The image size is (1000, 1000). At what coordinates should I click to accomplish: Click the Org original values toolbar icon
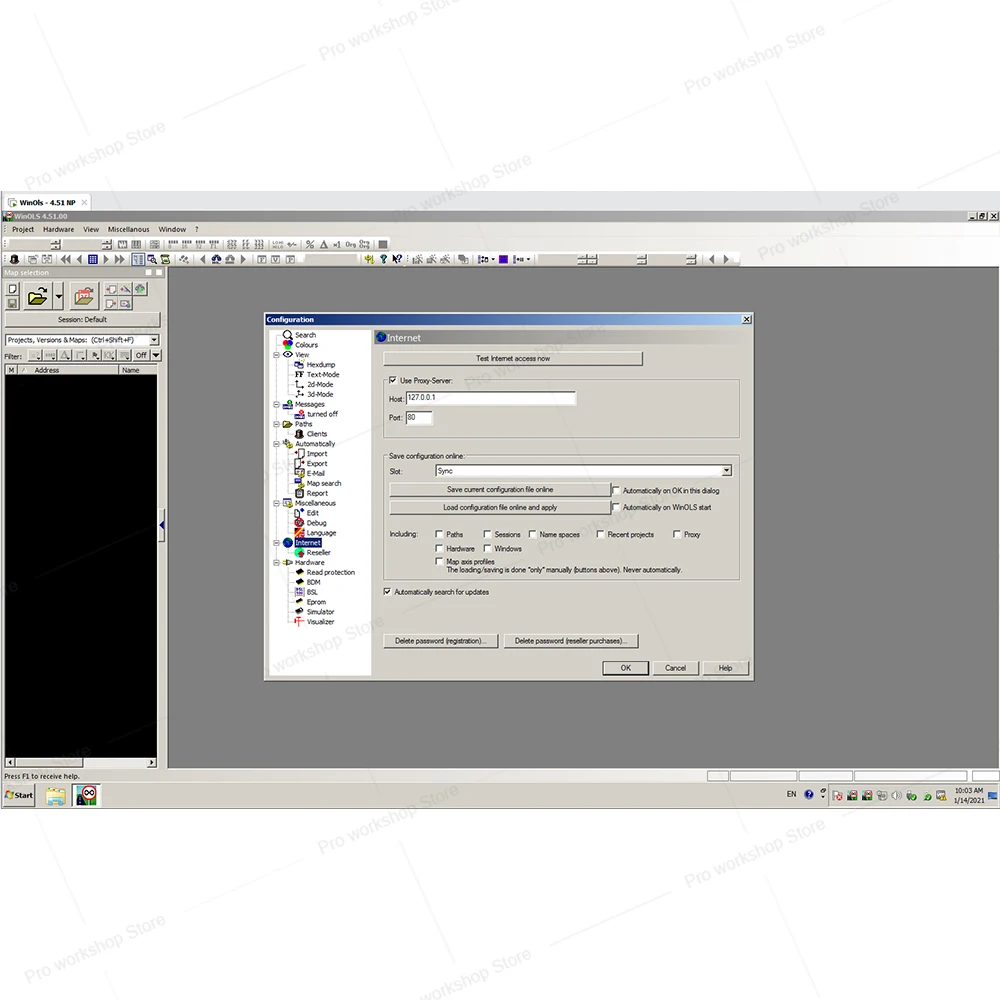point(351,244)
